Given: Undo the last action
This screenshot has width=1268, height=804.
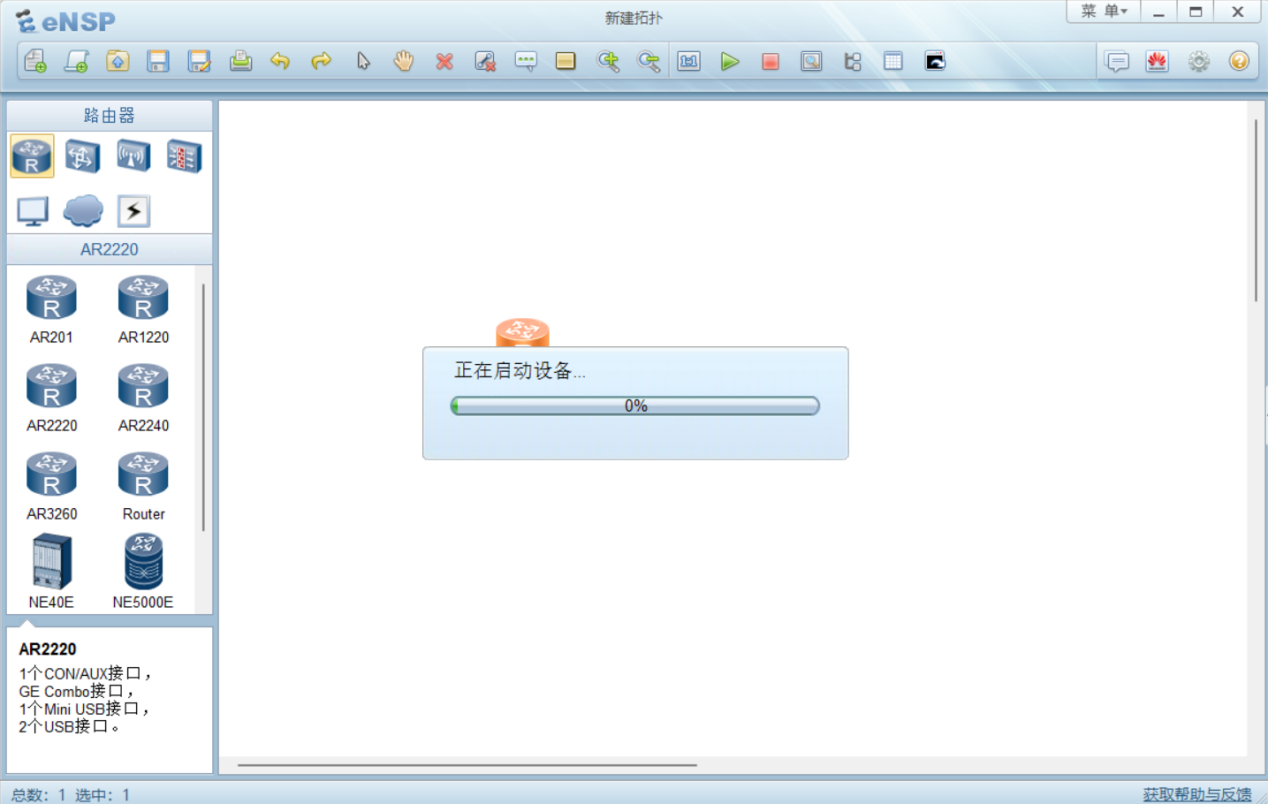Looking at the screenshot, I should click(x=280, y=61).
